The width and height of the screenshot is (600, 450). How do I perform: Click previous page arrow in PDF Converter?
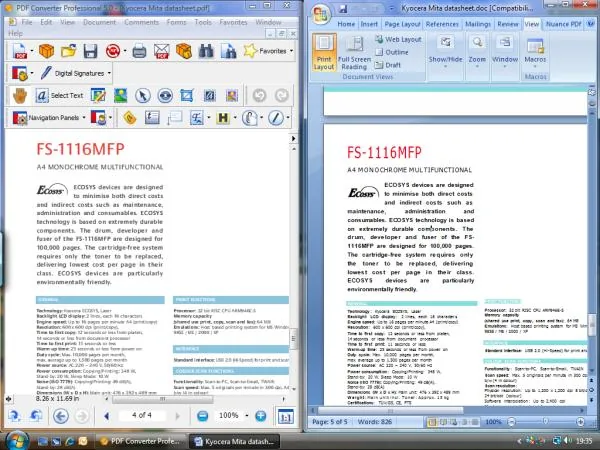(x=107, y=416)
